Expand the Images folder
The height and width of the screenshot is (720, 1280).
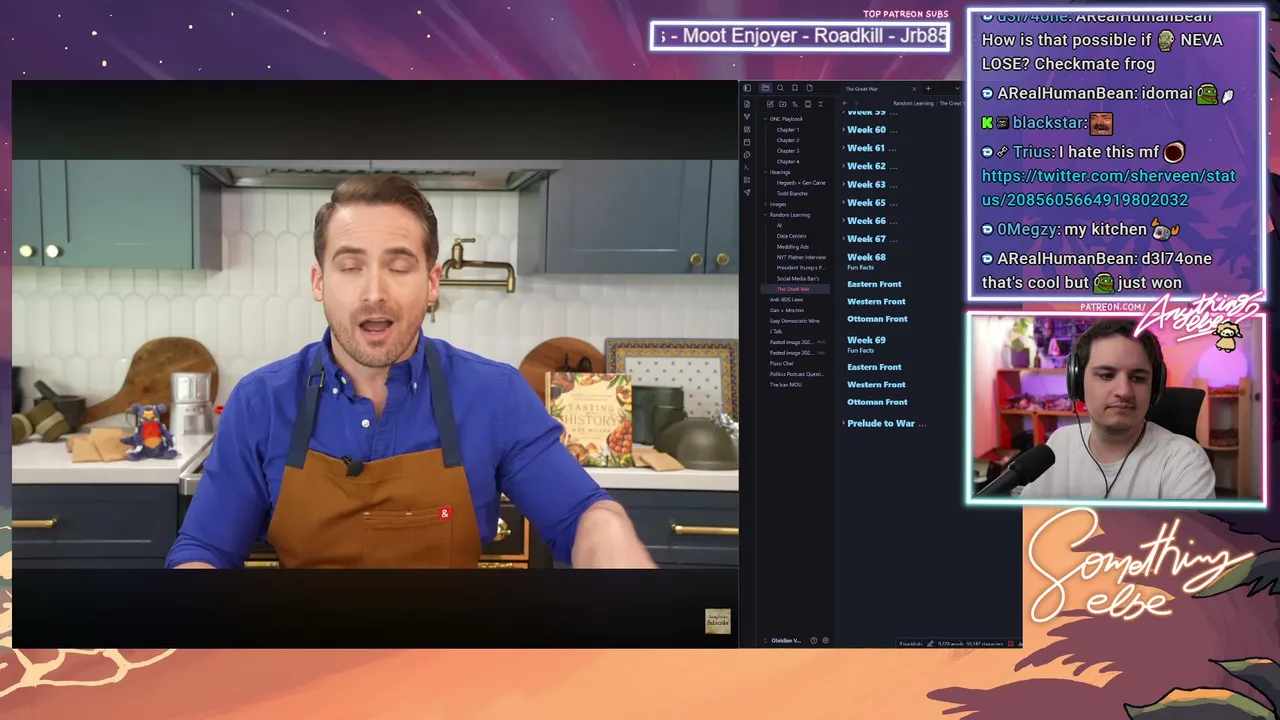765,204
